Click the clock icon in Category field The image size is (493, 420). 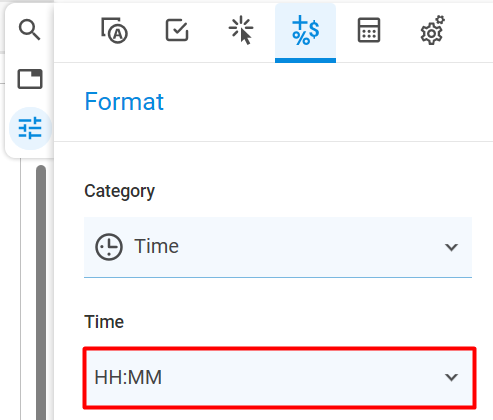109,247
